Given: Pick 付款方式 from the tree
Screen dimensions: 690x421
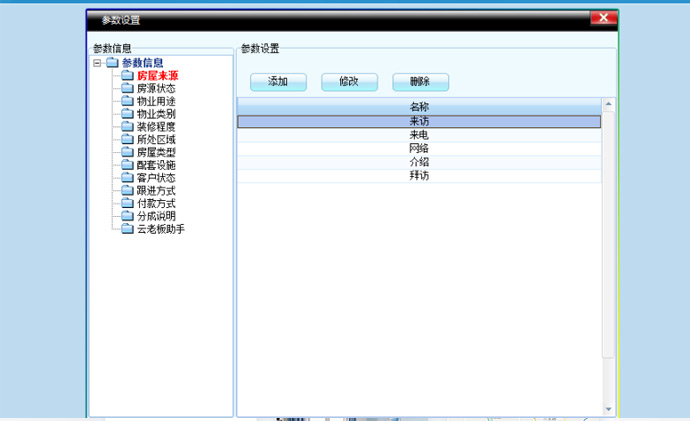Looking at the screenshot, I should point(156,203).
